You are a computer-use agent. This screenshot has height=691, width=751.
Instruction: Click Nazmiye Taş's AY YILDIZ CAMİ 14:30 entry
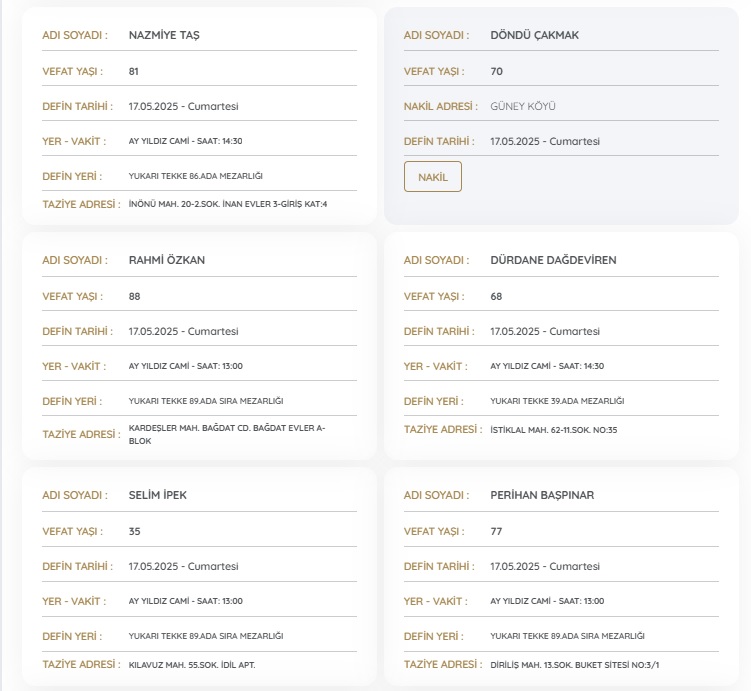pyautogui.click(x=185, y=141)
